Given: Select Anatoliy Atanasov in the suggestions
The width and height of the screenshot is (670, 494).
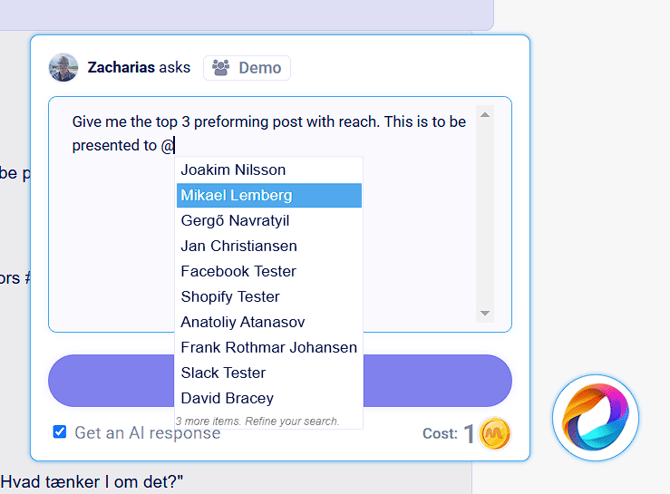Looking at the screenshot, I should (243, 322).
